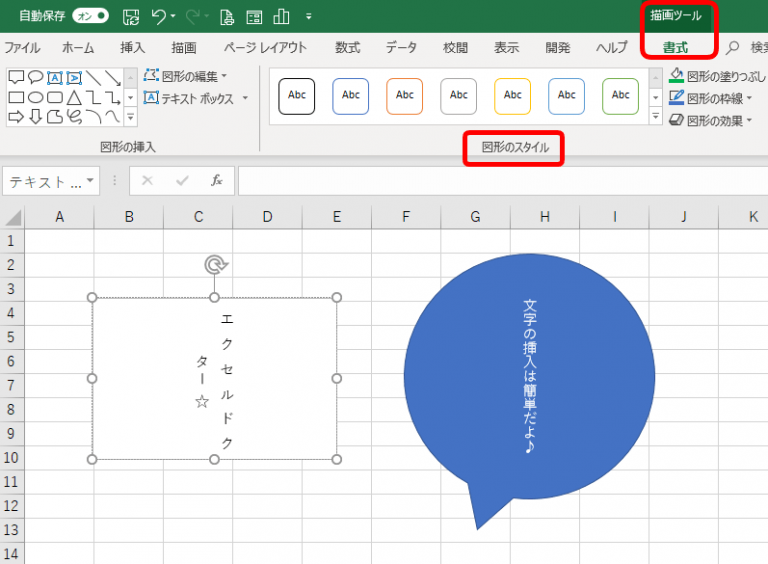
Task: Click the Undo arrow icon
Action: coord(158,16)
